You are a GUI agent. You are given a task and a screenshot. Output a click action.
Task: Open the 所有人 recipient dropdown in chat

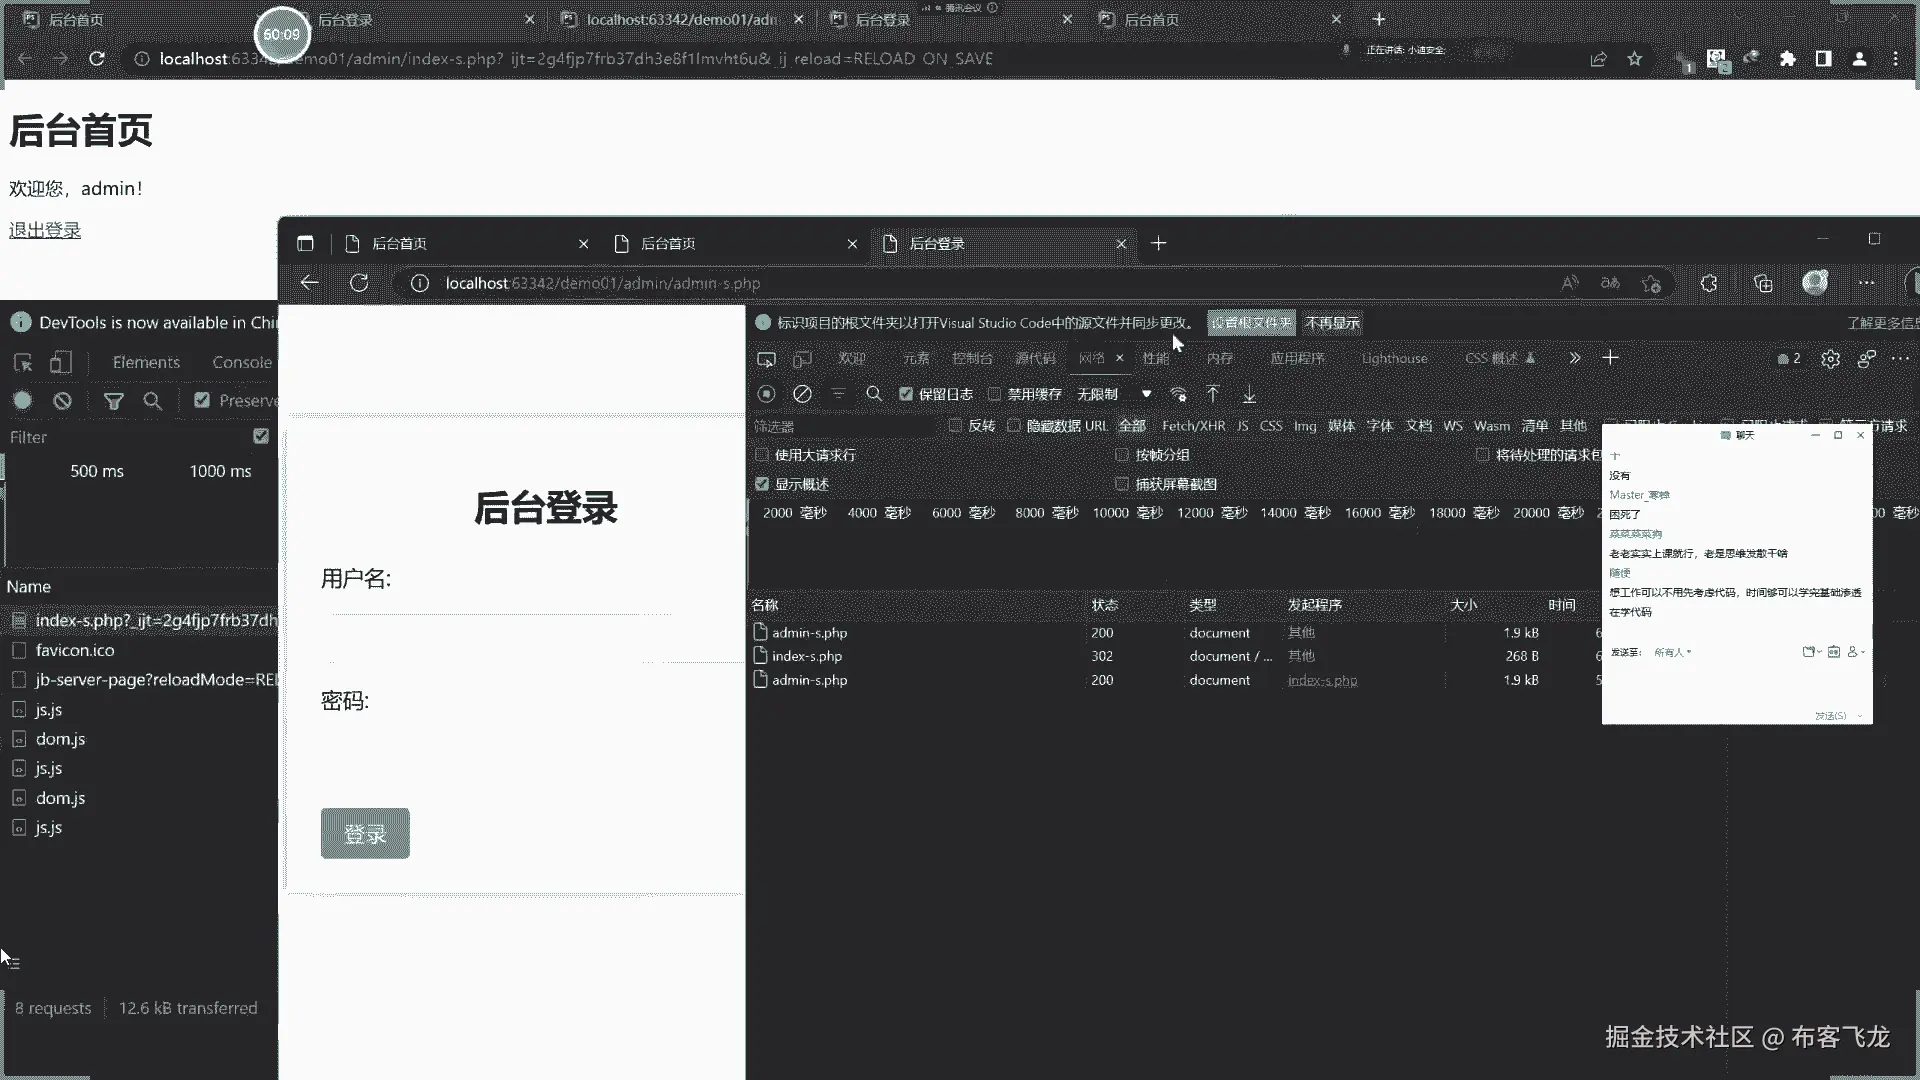(x=1672, y=652)
